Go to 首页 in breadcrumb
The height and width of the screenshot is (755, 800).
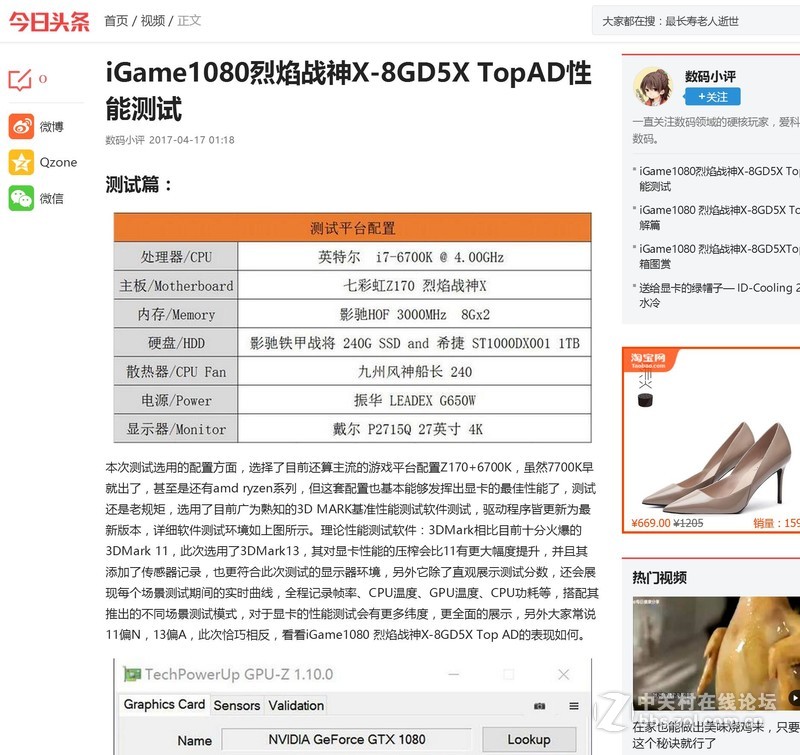click(x=116, y=21)
